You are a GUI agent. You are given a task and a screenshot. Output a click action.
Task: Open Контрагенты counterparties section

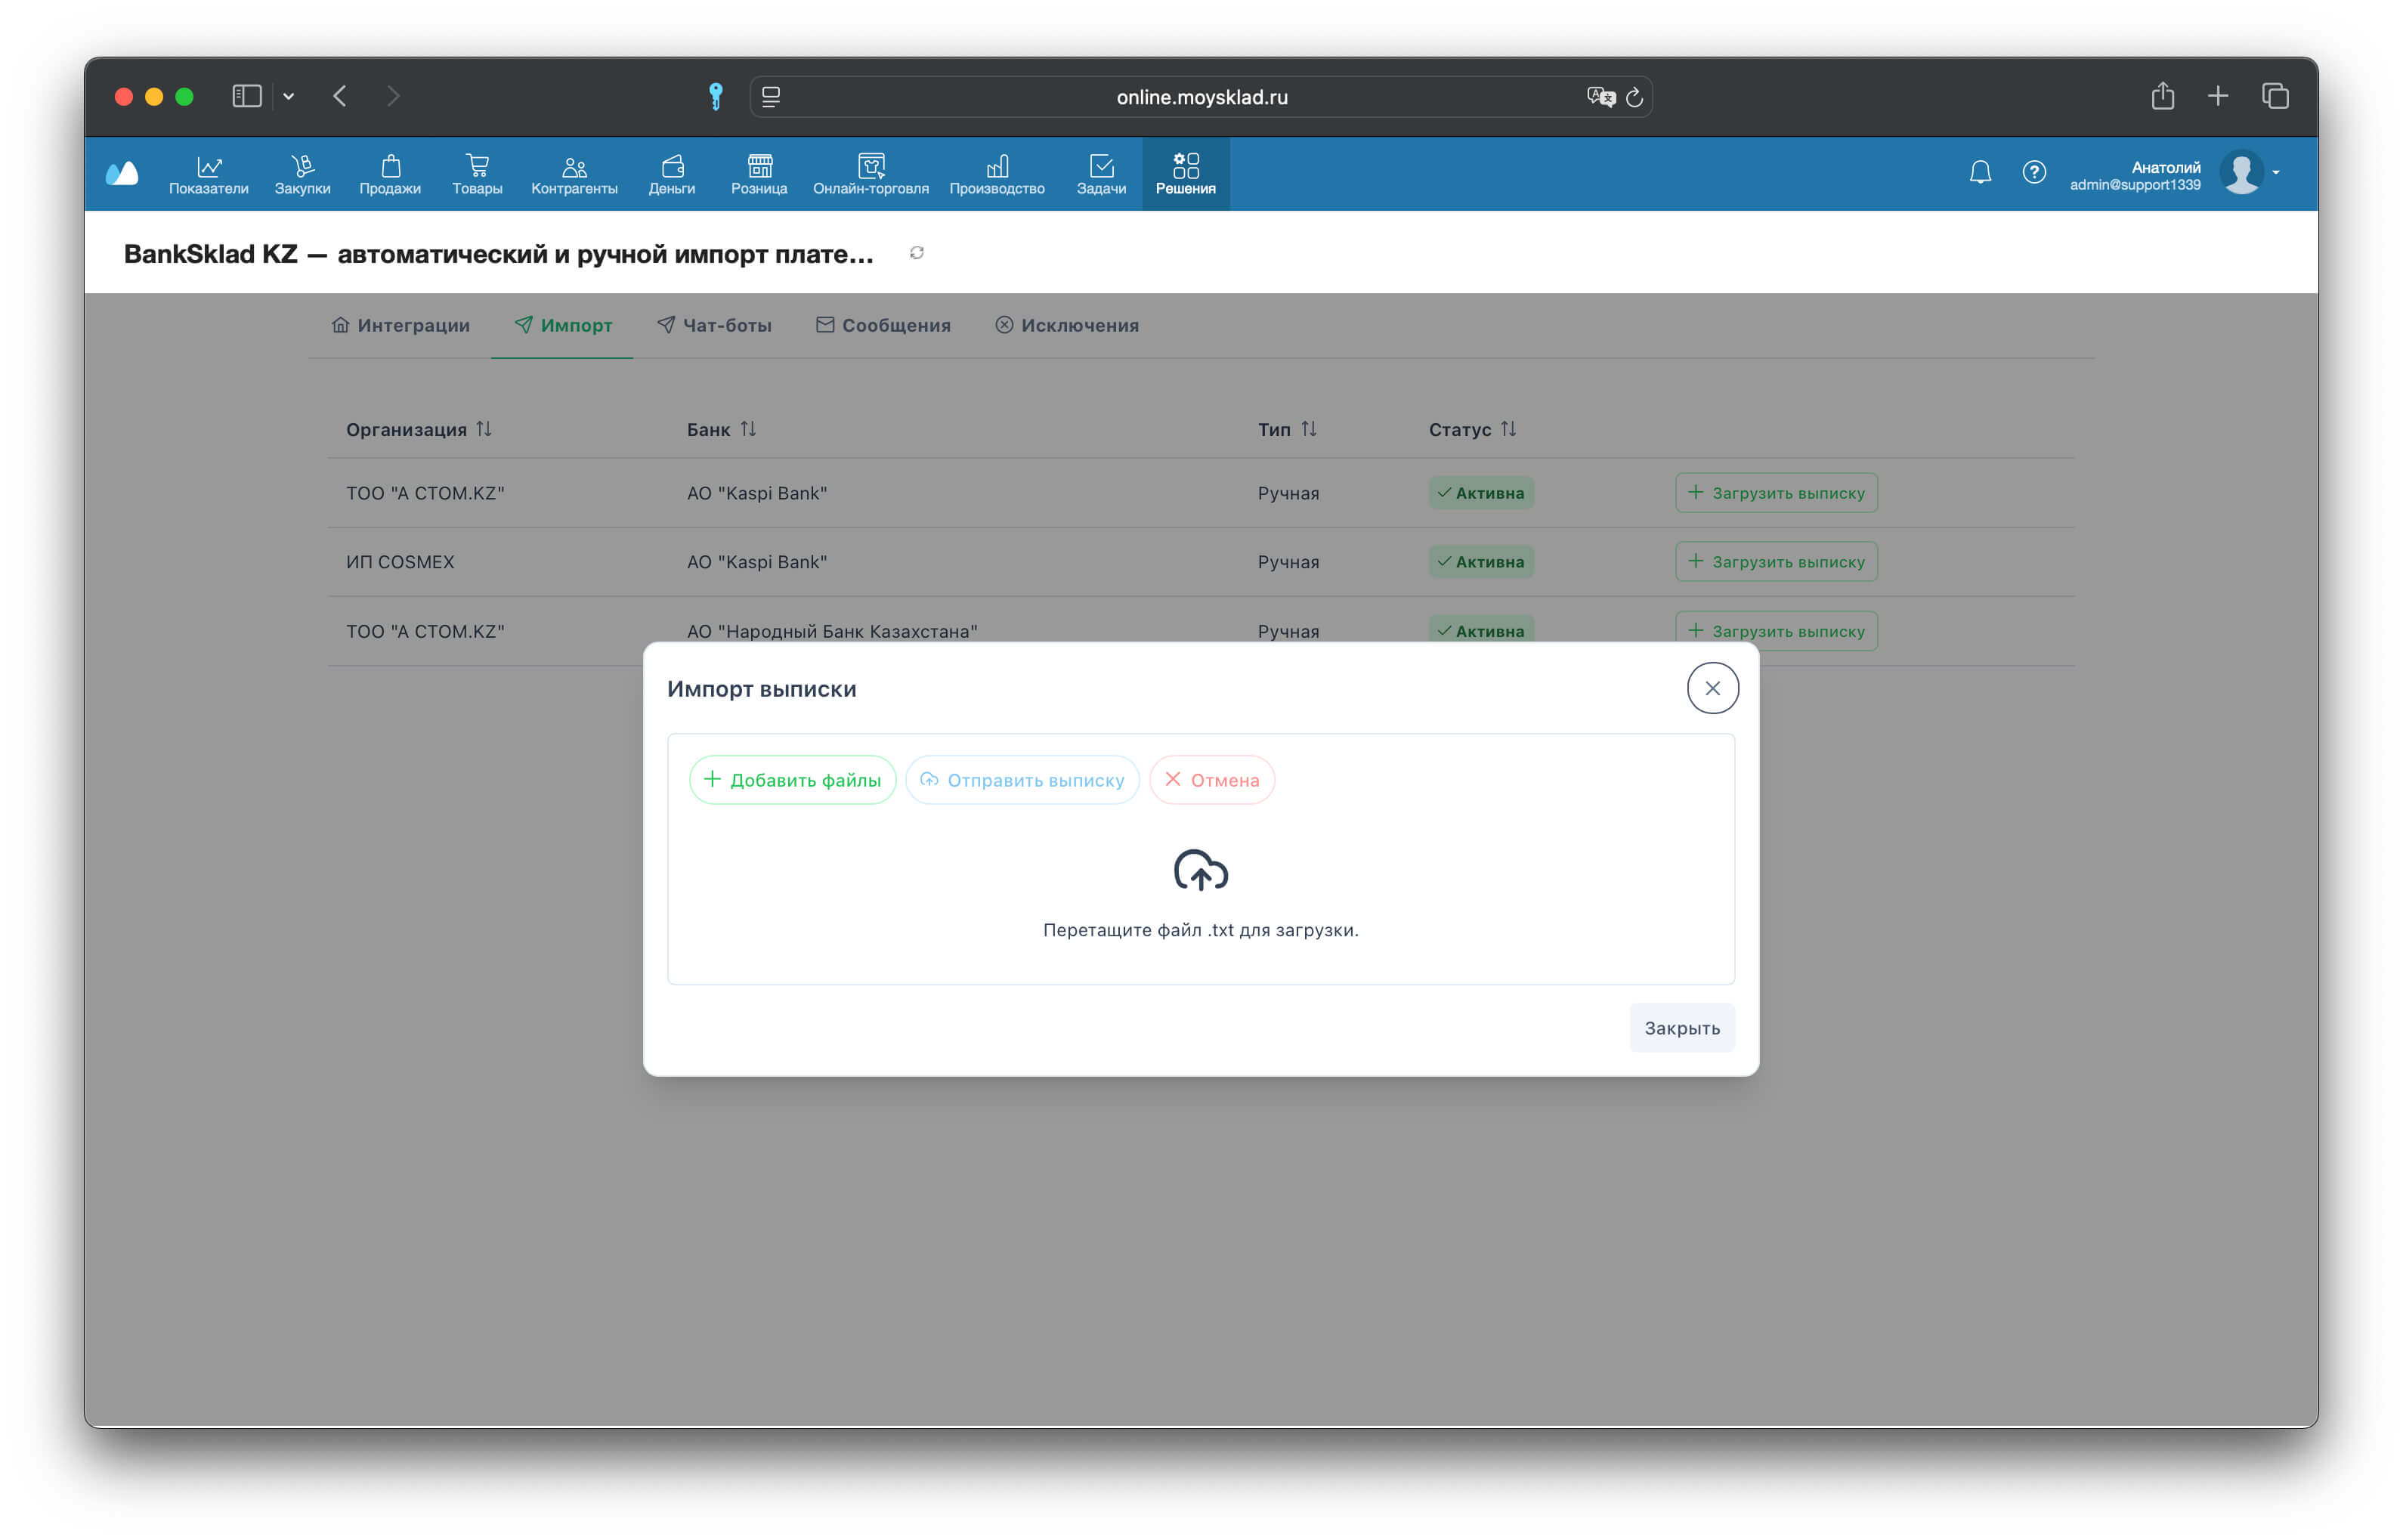coord(574,175)
